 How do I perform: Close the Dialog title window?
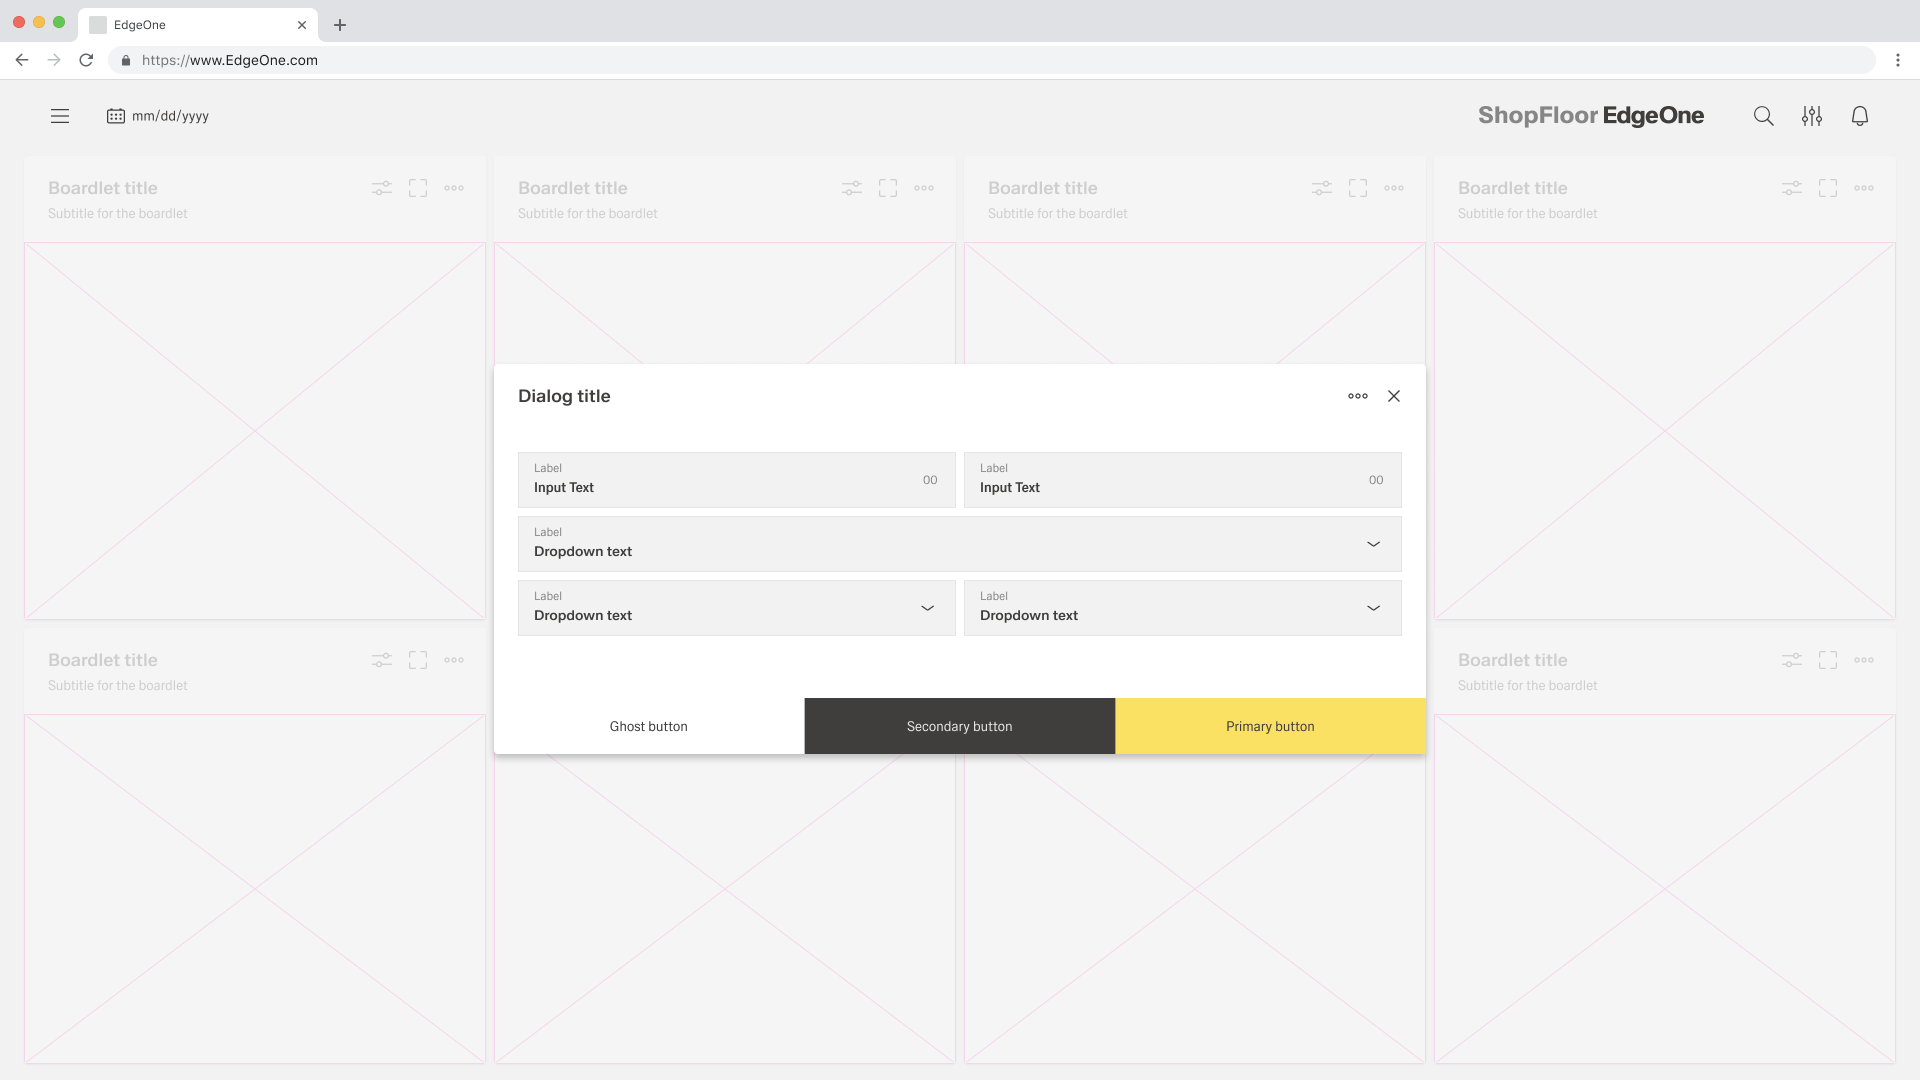(1394, 396)
